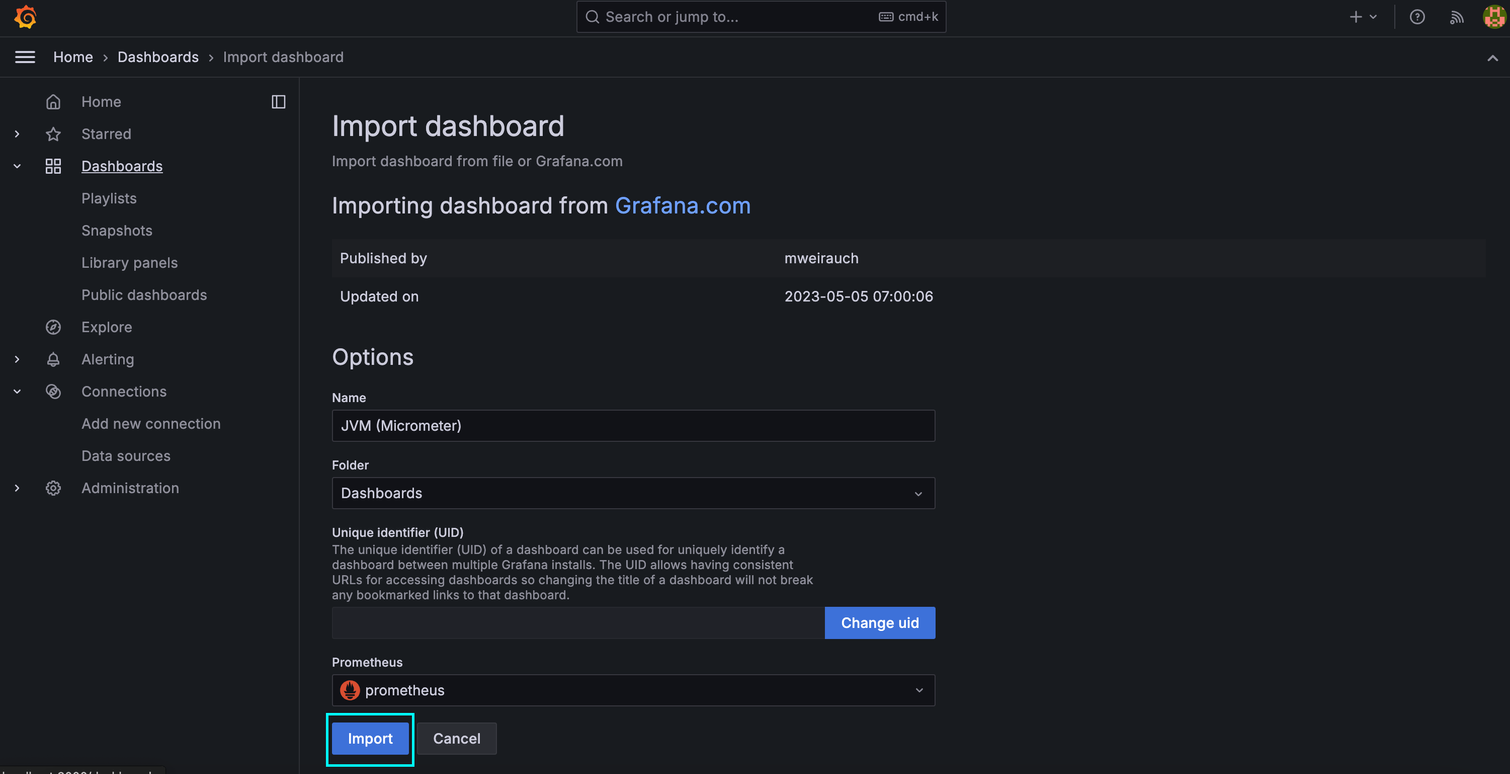Image resolution: width=1510 pixels, height=774 pixels.
Task: Click Dashboards in the breadcrumb
Action: pos(158,57)
